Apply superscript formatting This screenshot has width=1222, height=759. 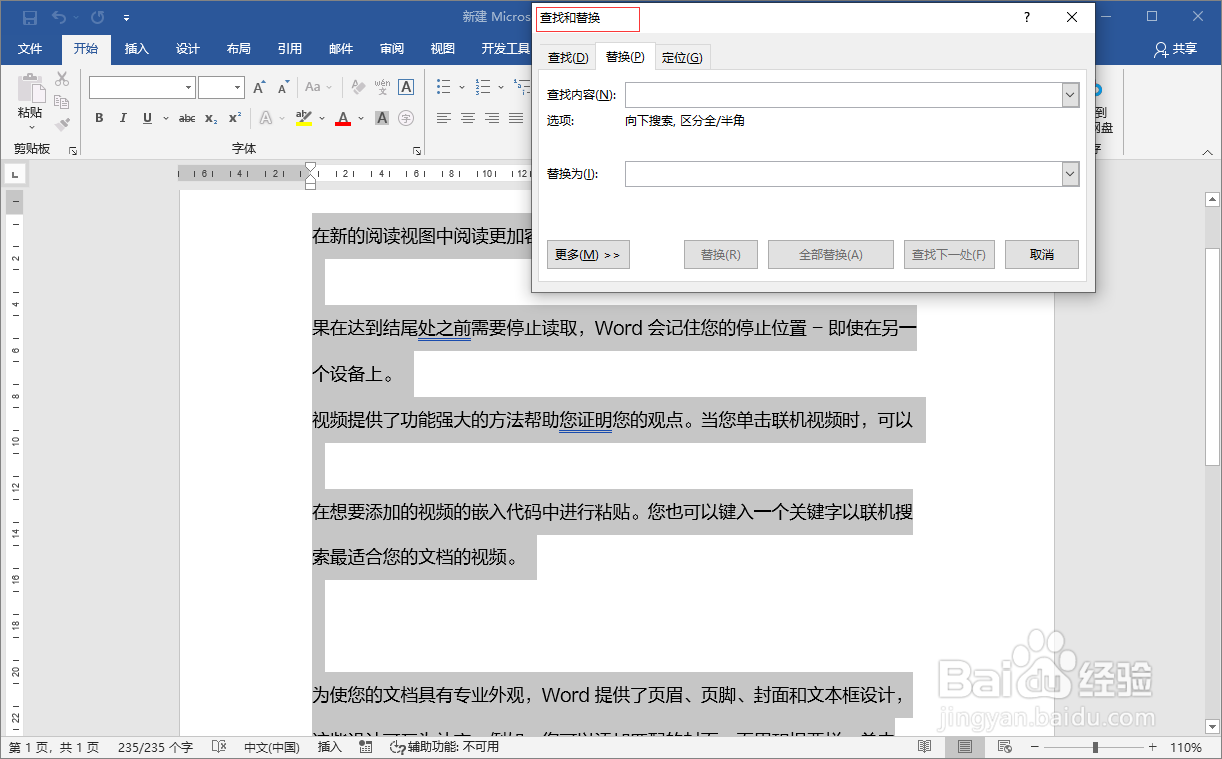(235, 118)
